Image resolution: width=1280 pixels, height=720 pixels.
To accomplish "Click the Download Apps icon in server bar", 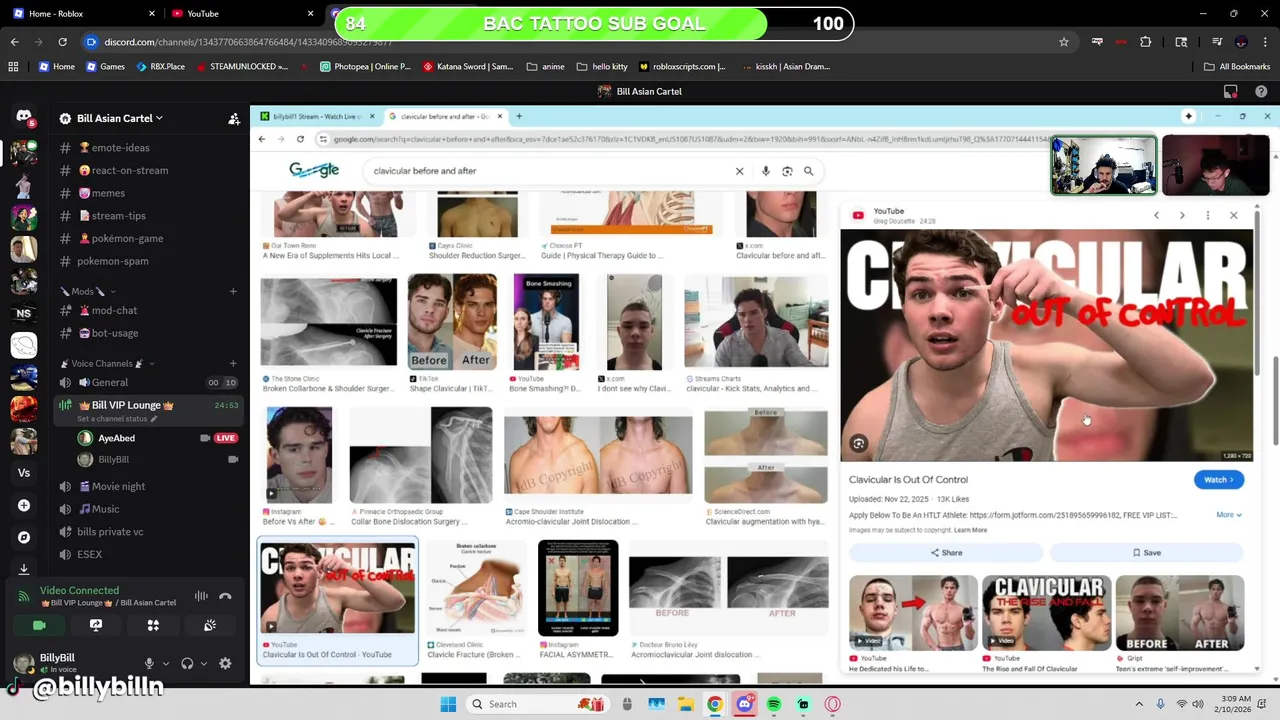I will [24, 569].
